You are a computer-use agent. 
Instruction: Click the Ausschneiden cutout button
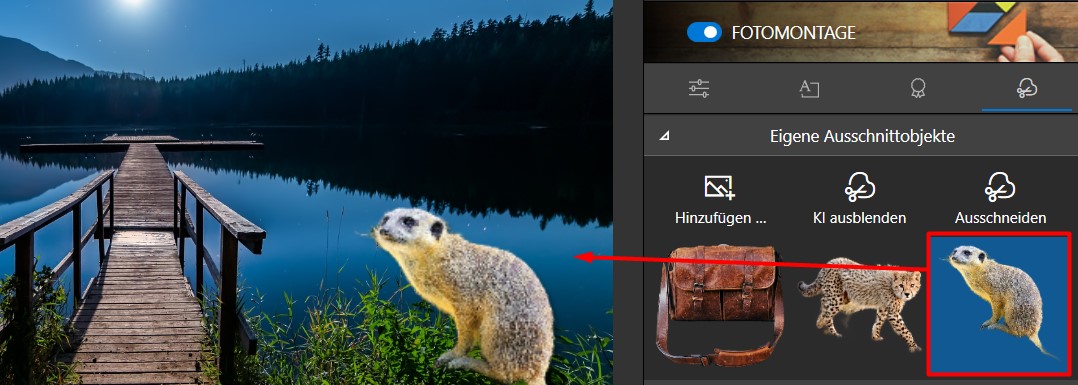(1000, 200)
